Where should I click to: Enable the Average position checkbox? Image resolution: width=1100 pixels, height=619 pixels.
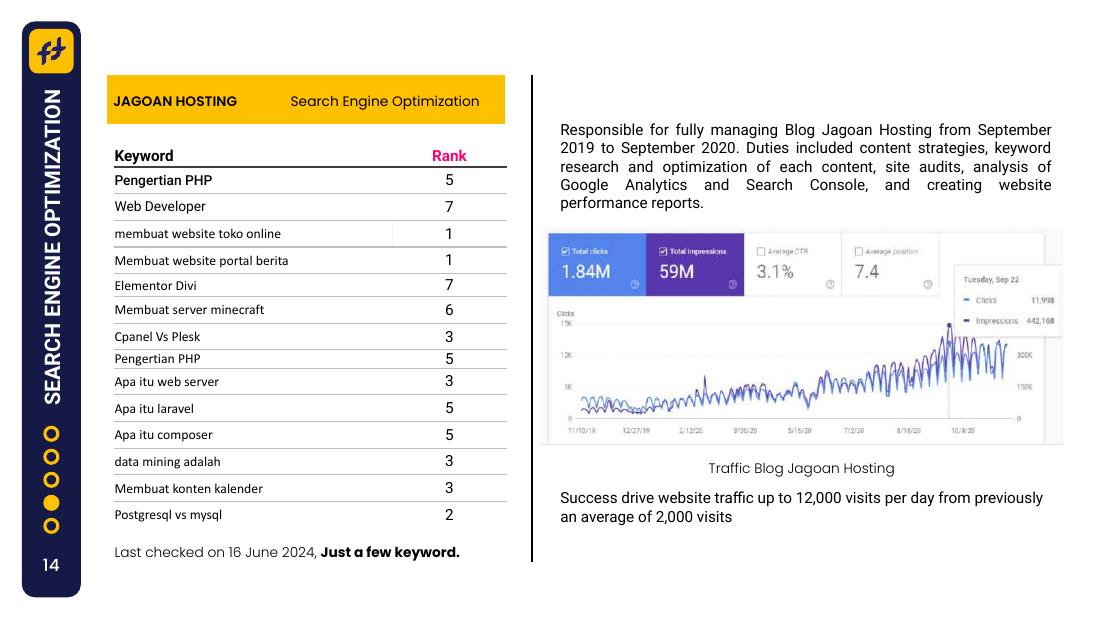[x=858, y=251]
